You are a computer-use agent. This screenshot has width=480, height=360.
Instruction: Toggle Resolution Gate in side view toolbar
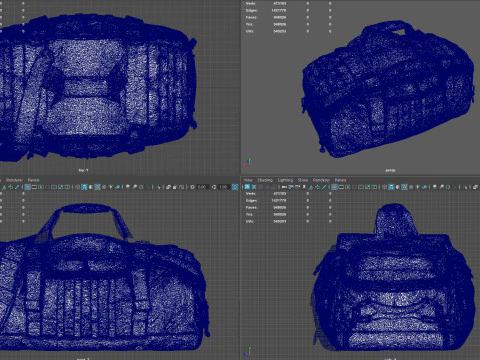tap(348, 187)
